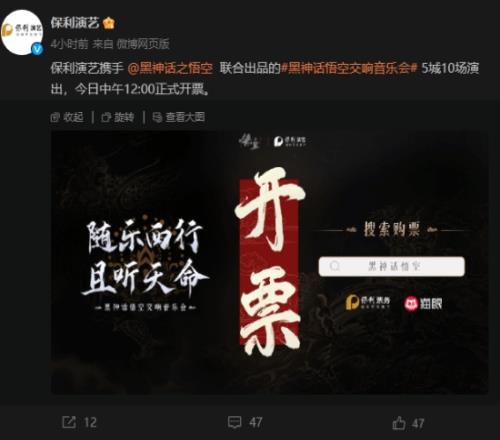Open the 保利演艺 profile avatar
The image size is (500, 440).
22,32
